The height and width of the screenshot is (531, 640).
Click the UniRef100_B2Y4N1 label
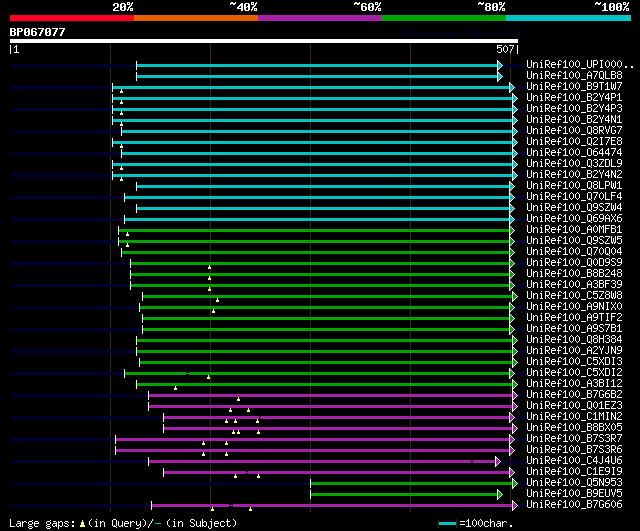[574, 120]
